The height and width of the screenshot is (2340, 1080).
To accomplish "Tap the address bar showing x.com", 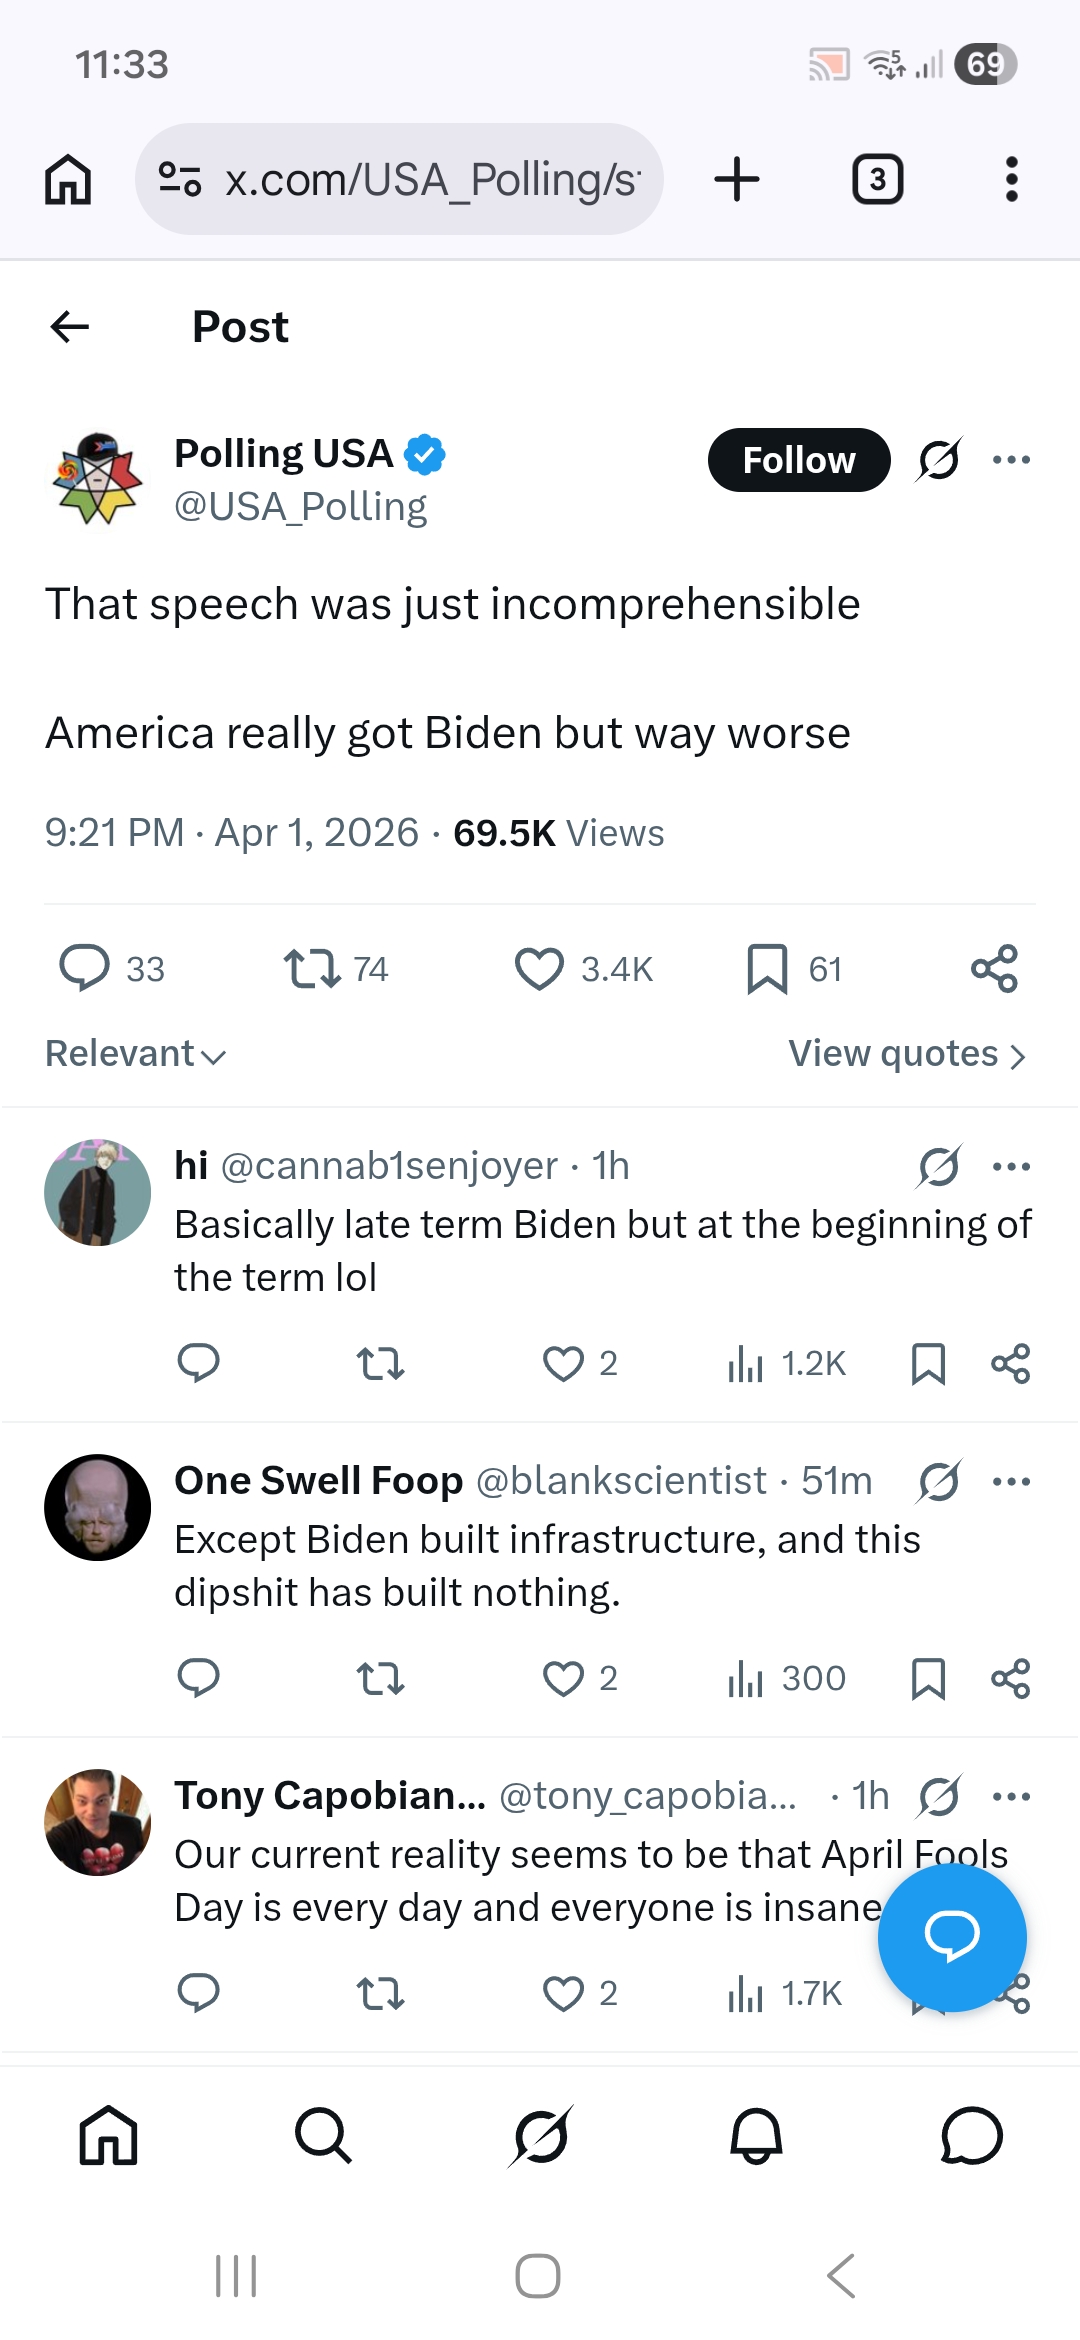I will point(398,178).
